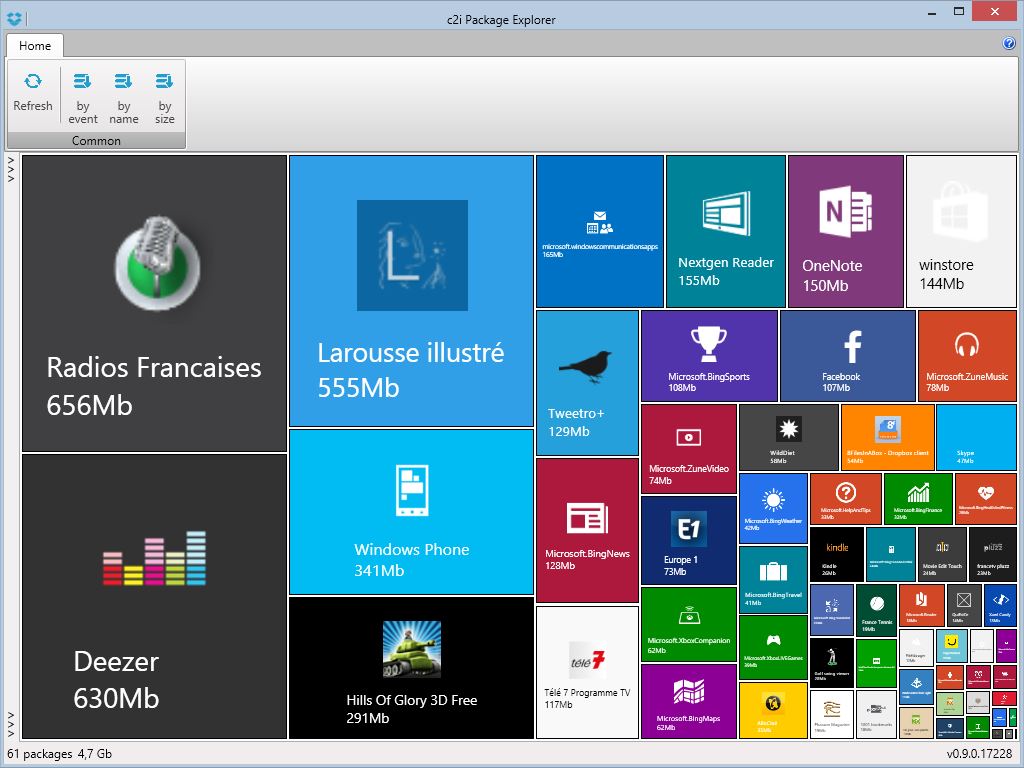The width and height of the screenshot is (1024, 768).
Task: Select the WildDiet tile
Action: [789, 437]
